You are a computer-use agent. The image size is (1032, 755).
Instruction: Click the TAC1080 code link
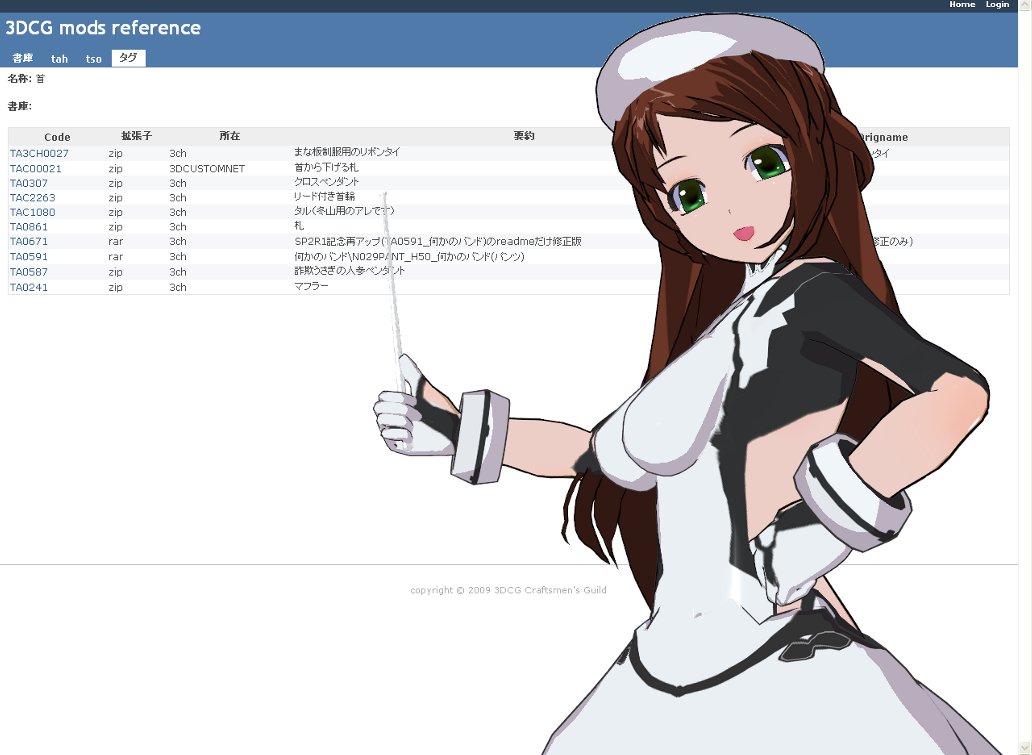pos(32,212)
